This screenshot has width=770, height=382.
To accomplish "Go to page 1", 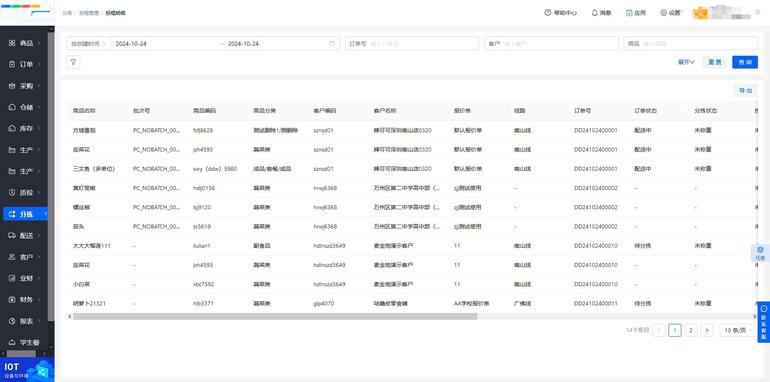I will (x=675, y=330).
